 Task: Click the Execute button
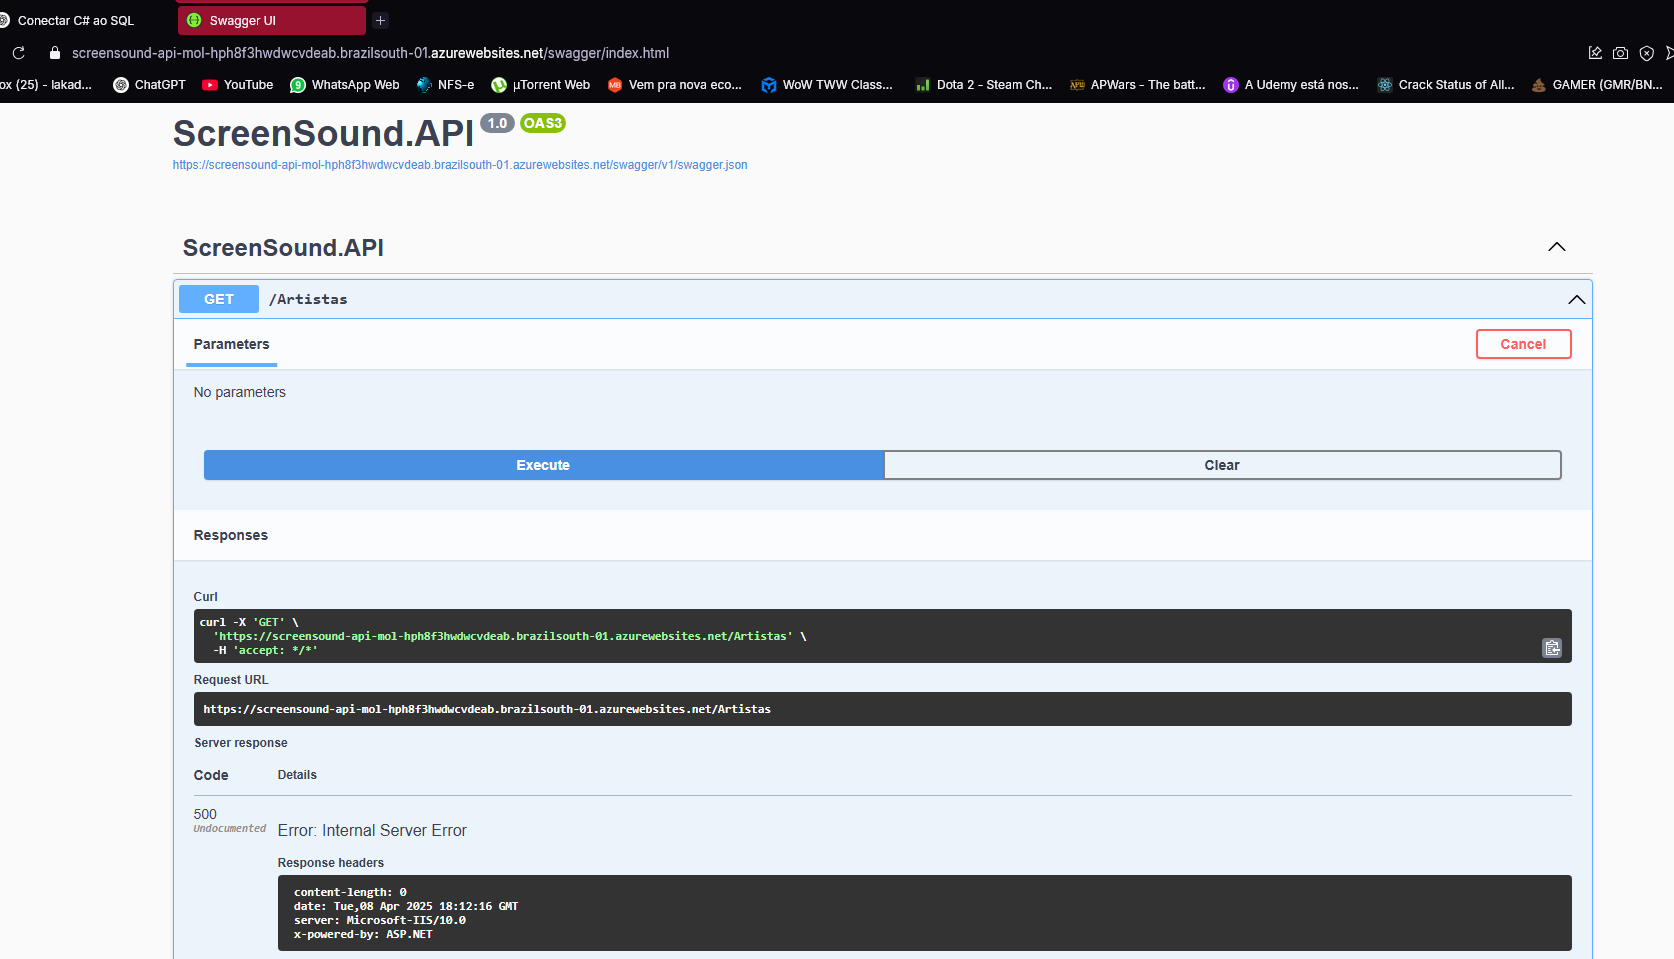[x=543, y=465]
